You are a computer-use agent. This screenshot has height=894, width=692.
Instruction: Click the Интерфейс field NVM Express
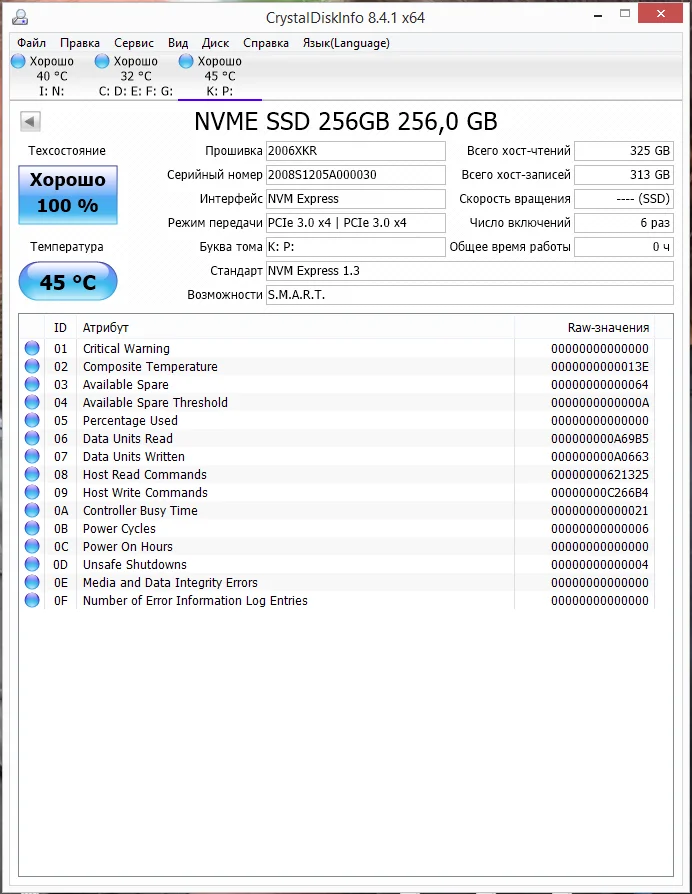click(356, 199)
